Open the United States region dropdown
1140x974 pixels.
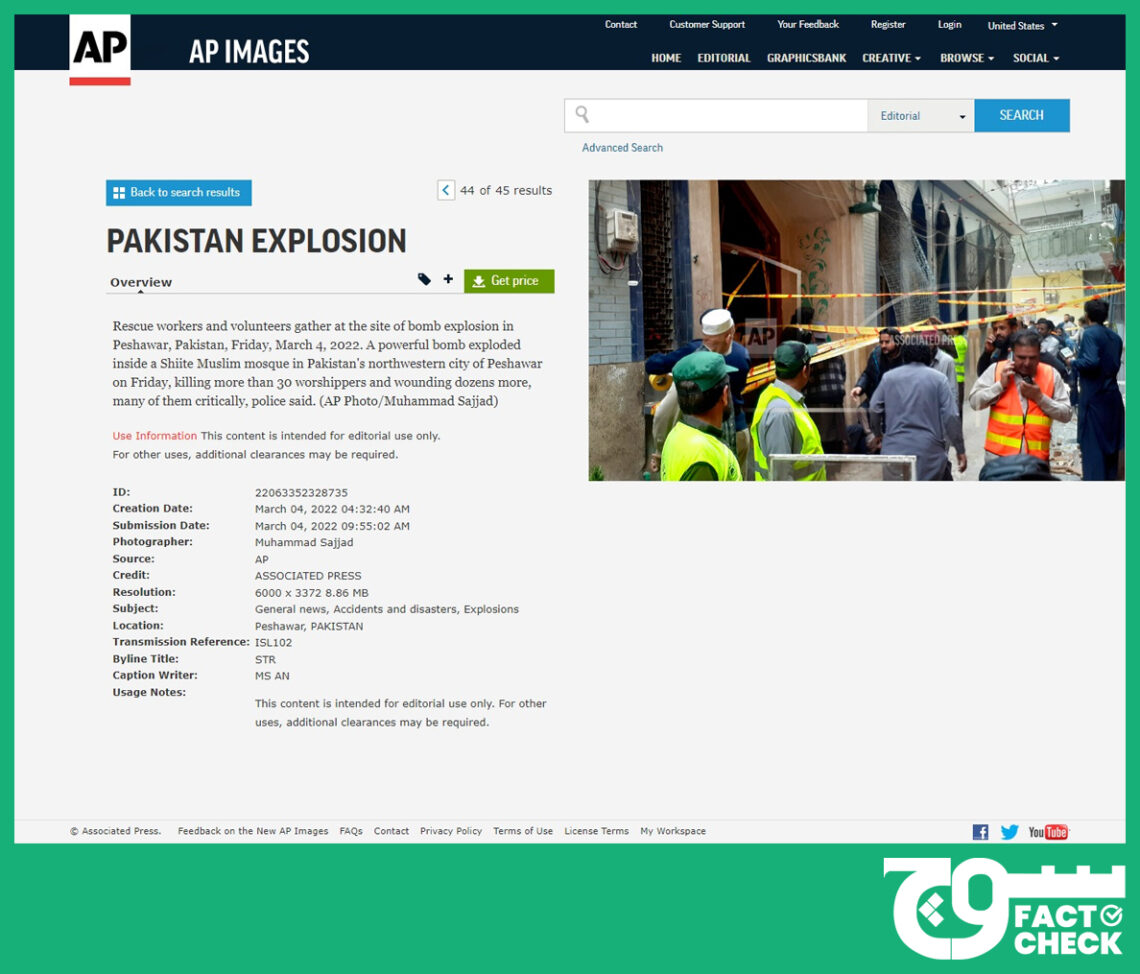pos(1022,25)
